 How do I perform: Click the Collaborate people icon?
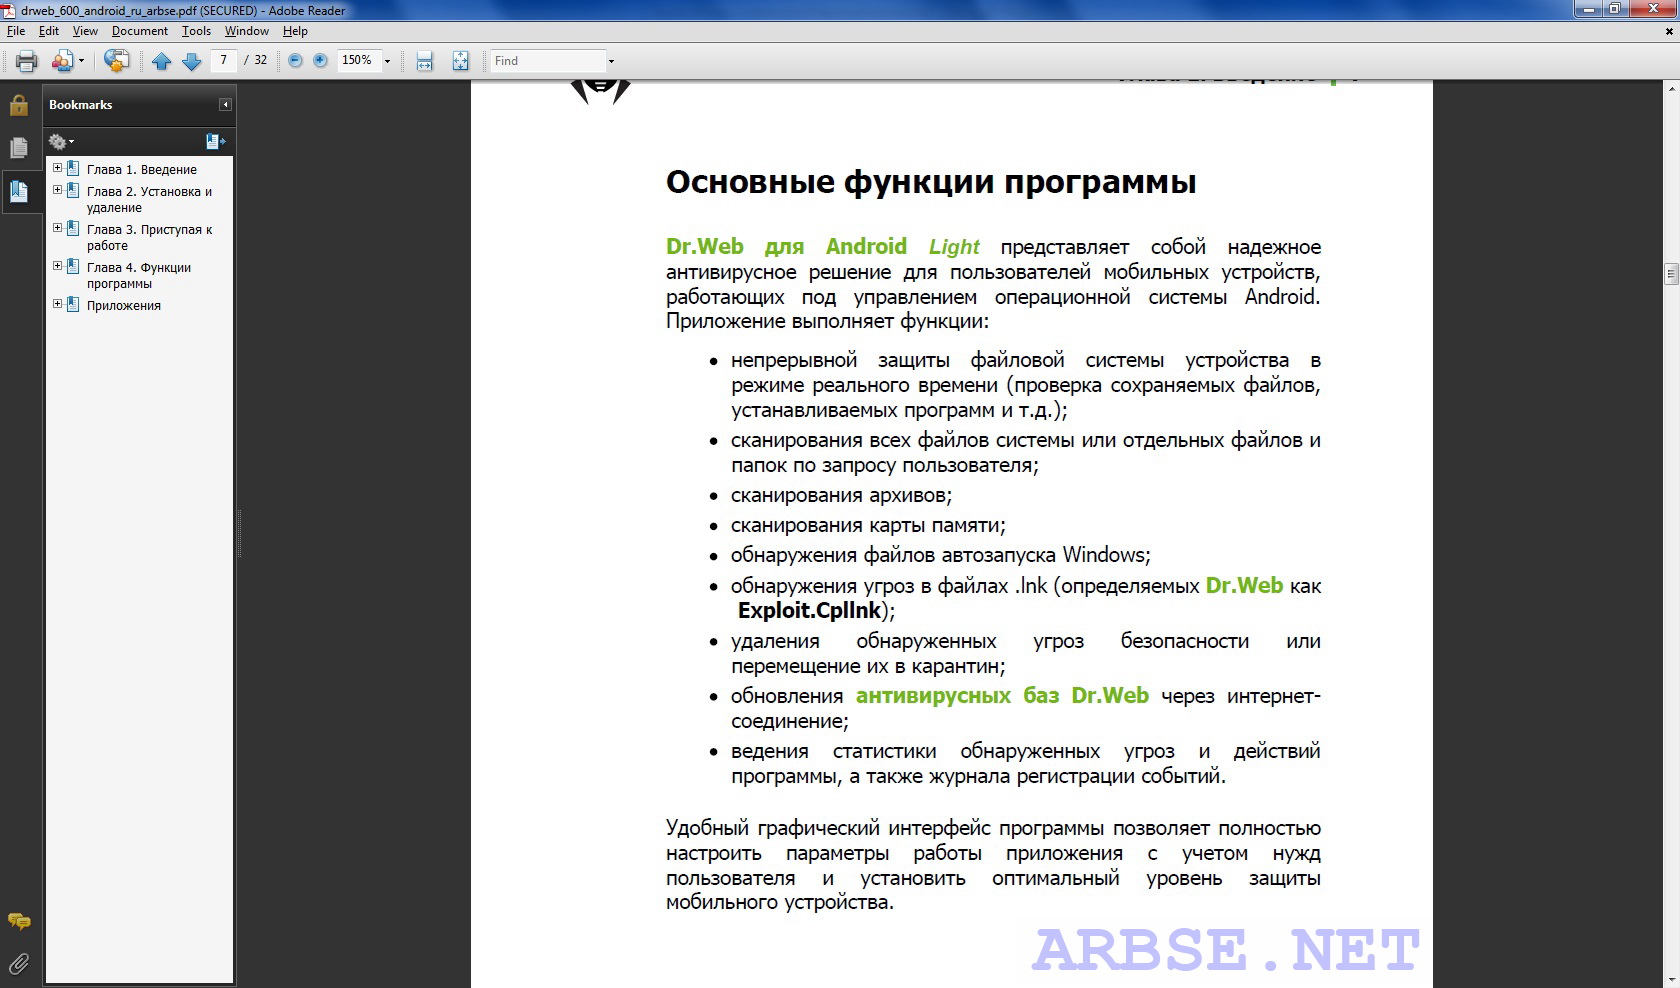point(63,61)
